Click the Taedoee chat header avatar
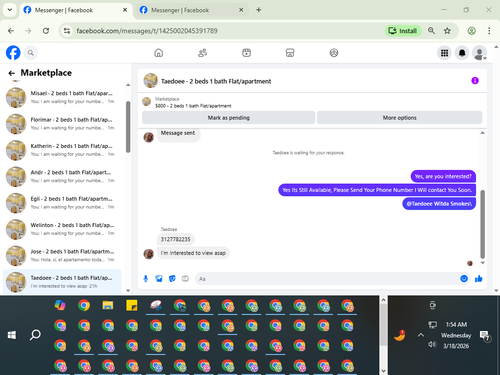500x375 pixels. coord(150,81)
